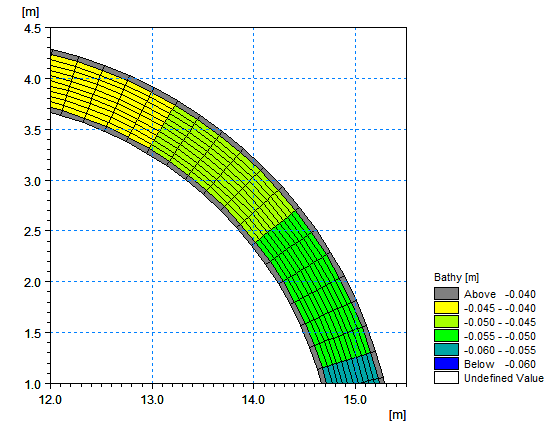Click the x-axis label 13.0

(x=152, y=400)
